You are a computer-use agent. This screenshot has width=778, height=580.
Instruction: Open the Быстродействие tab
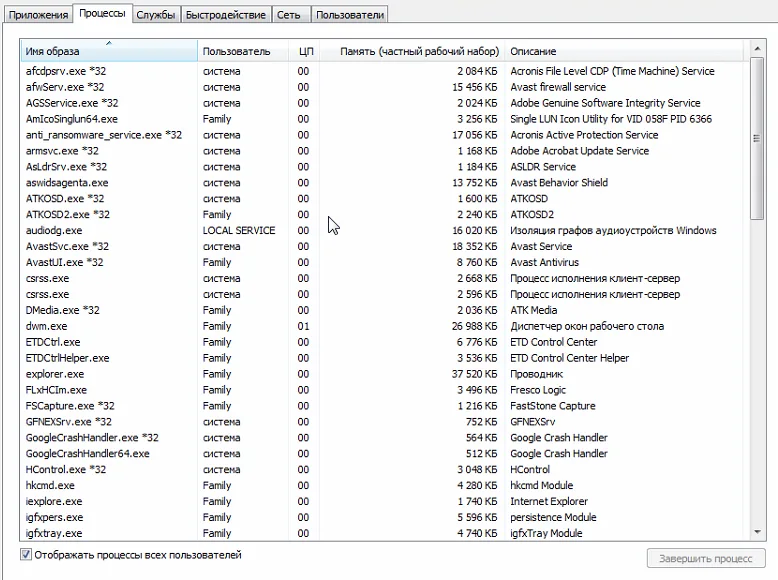coord(226,15)
